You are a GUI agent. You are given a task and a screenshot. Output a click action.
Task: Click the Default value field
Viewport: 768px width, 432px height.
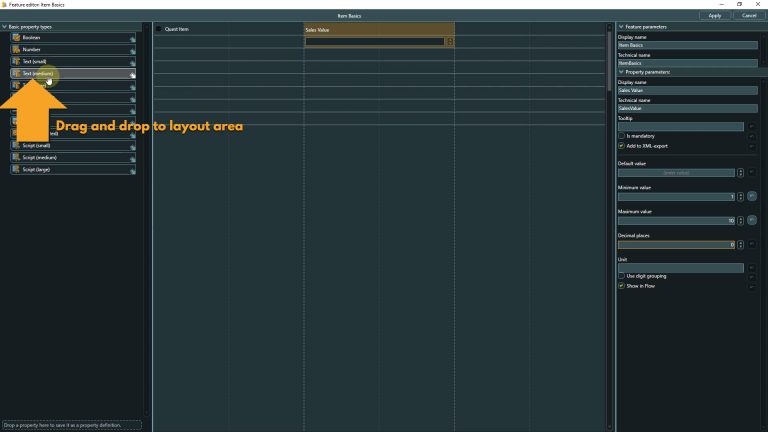[x=676, y=172]
